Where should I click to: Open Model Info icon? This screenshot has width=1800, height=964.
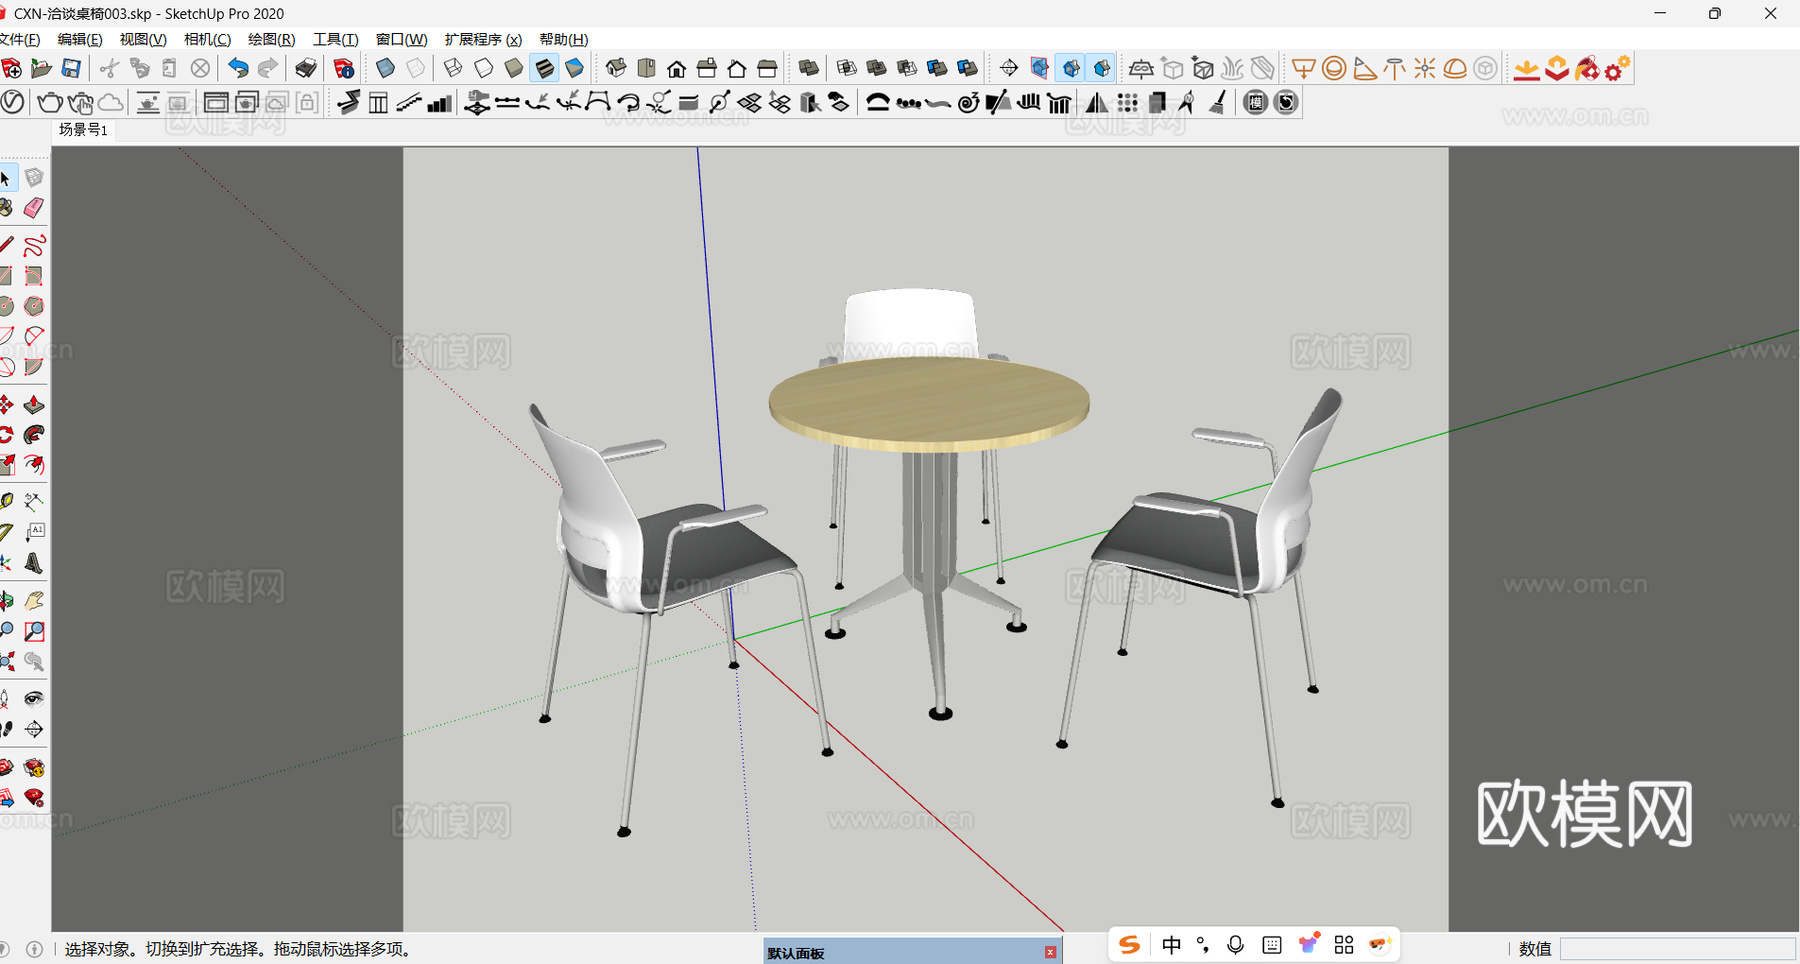[x=344, y=68]
